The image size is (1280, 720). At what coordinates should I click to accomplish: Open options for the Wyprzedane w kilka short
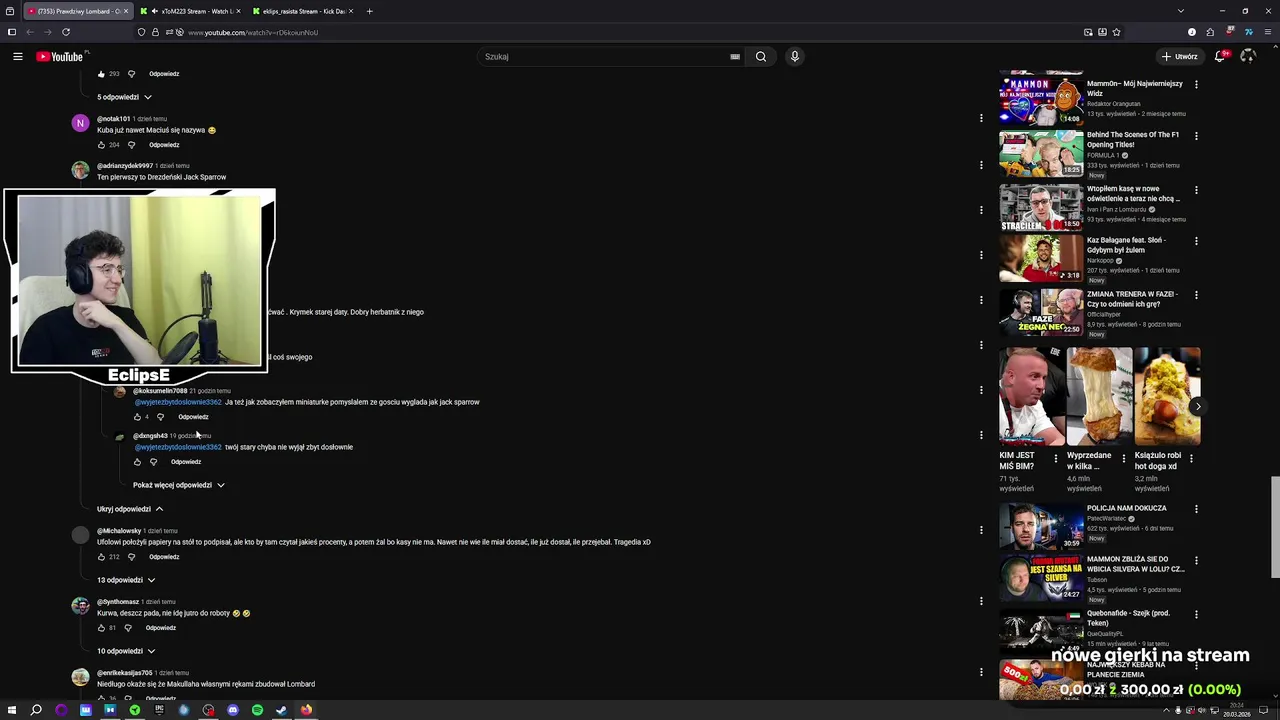point(1123,457)
